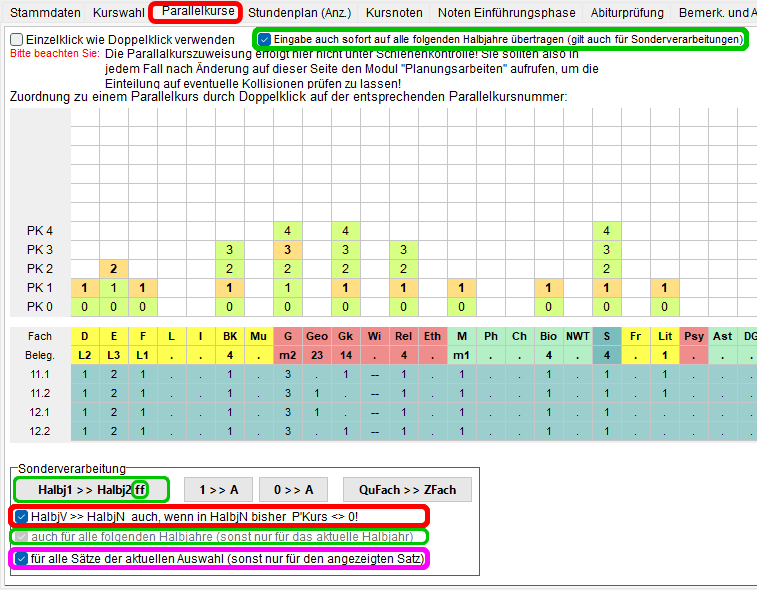This screenshot has width=757, height=590.
Task: Enable Einzelklick wie Doppelklick verwenden checkbox
Action: pos(16,39)
